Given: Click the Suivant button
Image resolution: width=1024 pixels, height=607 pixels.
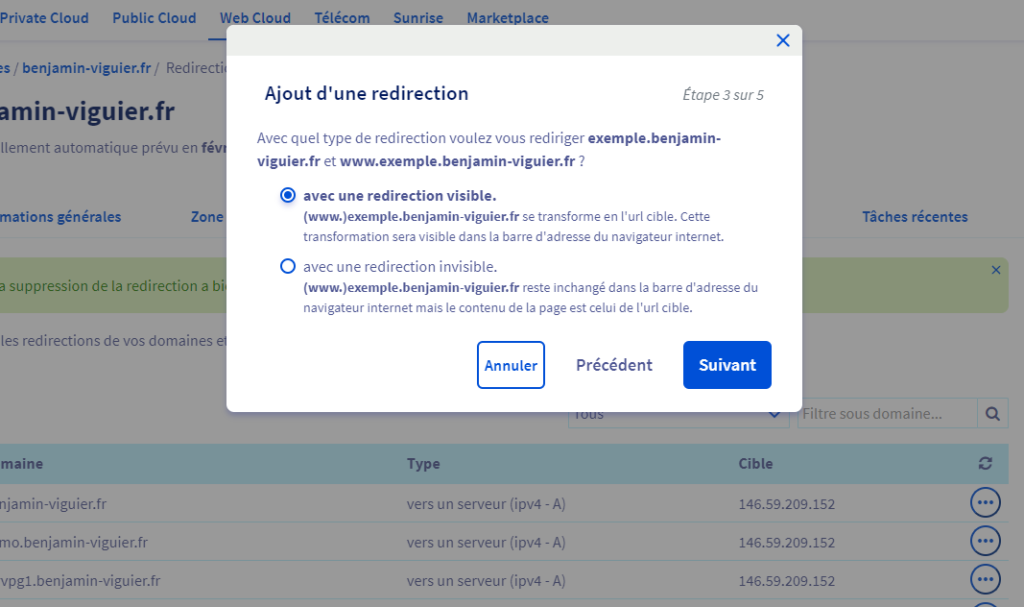Looking at the screenshot, I should [x=727, y=365].
